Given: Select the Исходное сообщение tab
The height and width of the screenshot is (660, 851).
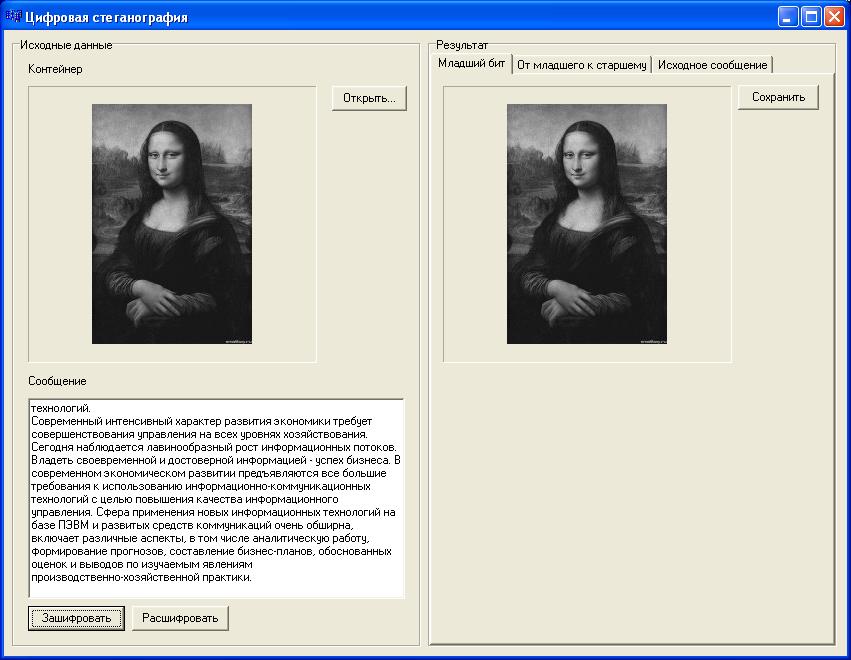Looking at the screenshot, I should (x=712, y=65).
